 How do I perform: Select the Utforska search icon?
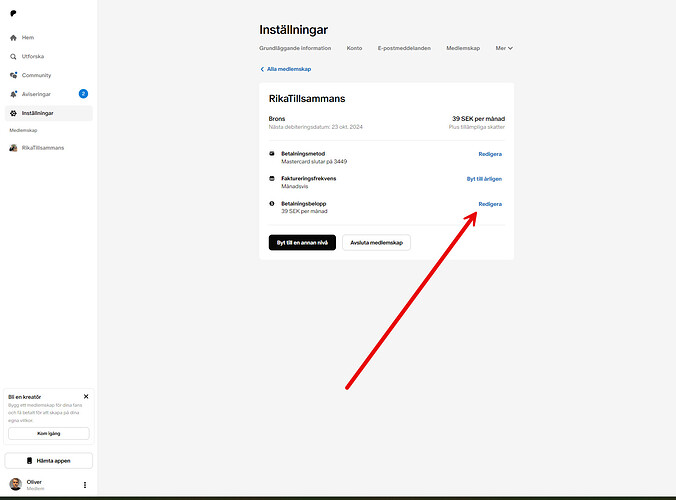click(x=13, y=56)
